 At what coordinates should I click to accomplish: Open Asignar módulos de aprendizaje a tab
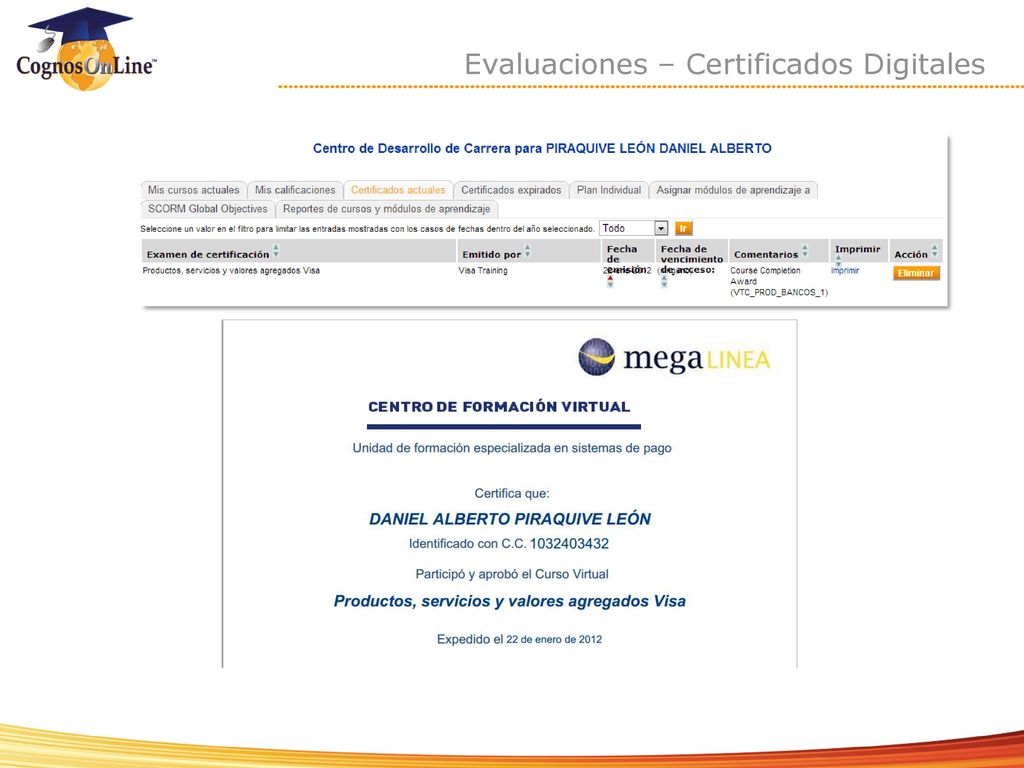click(x=733, y=190)
